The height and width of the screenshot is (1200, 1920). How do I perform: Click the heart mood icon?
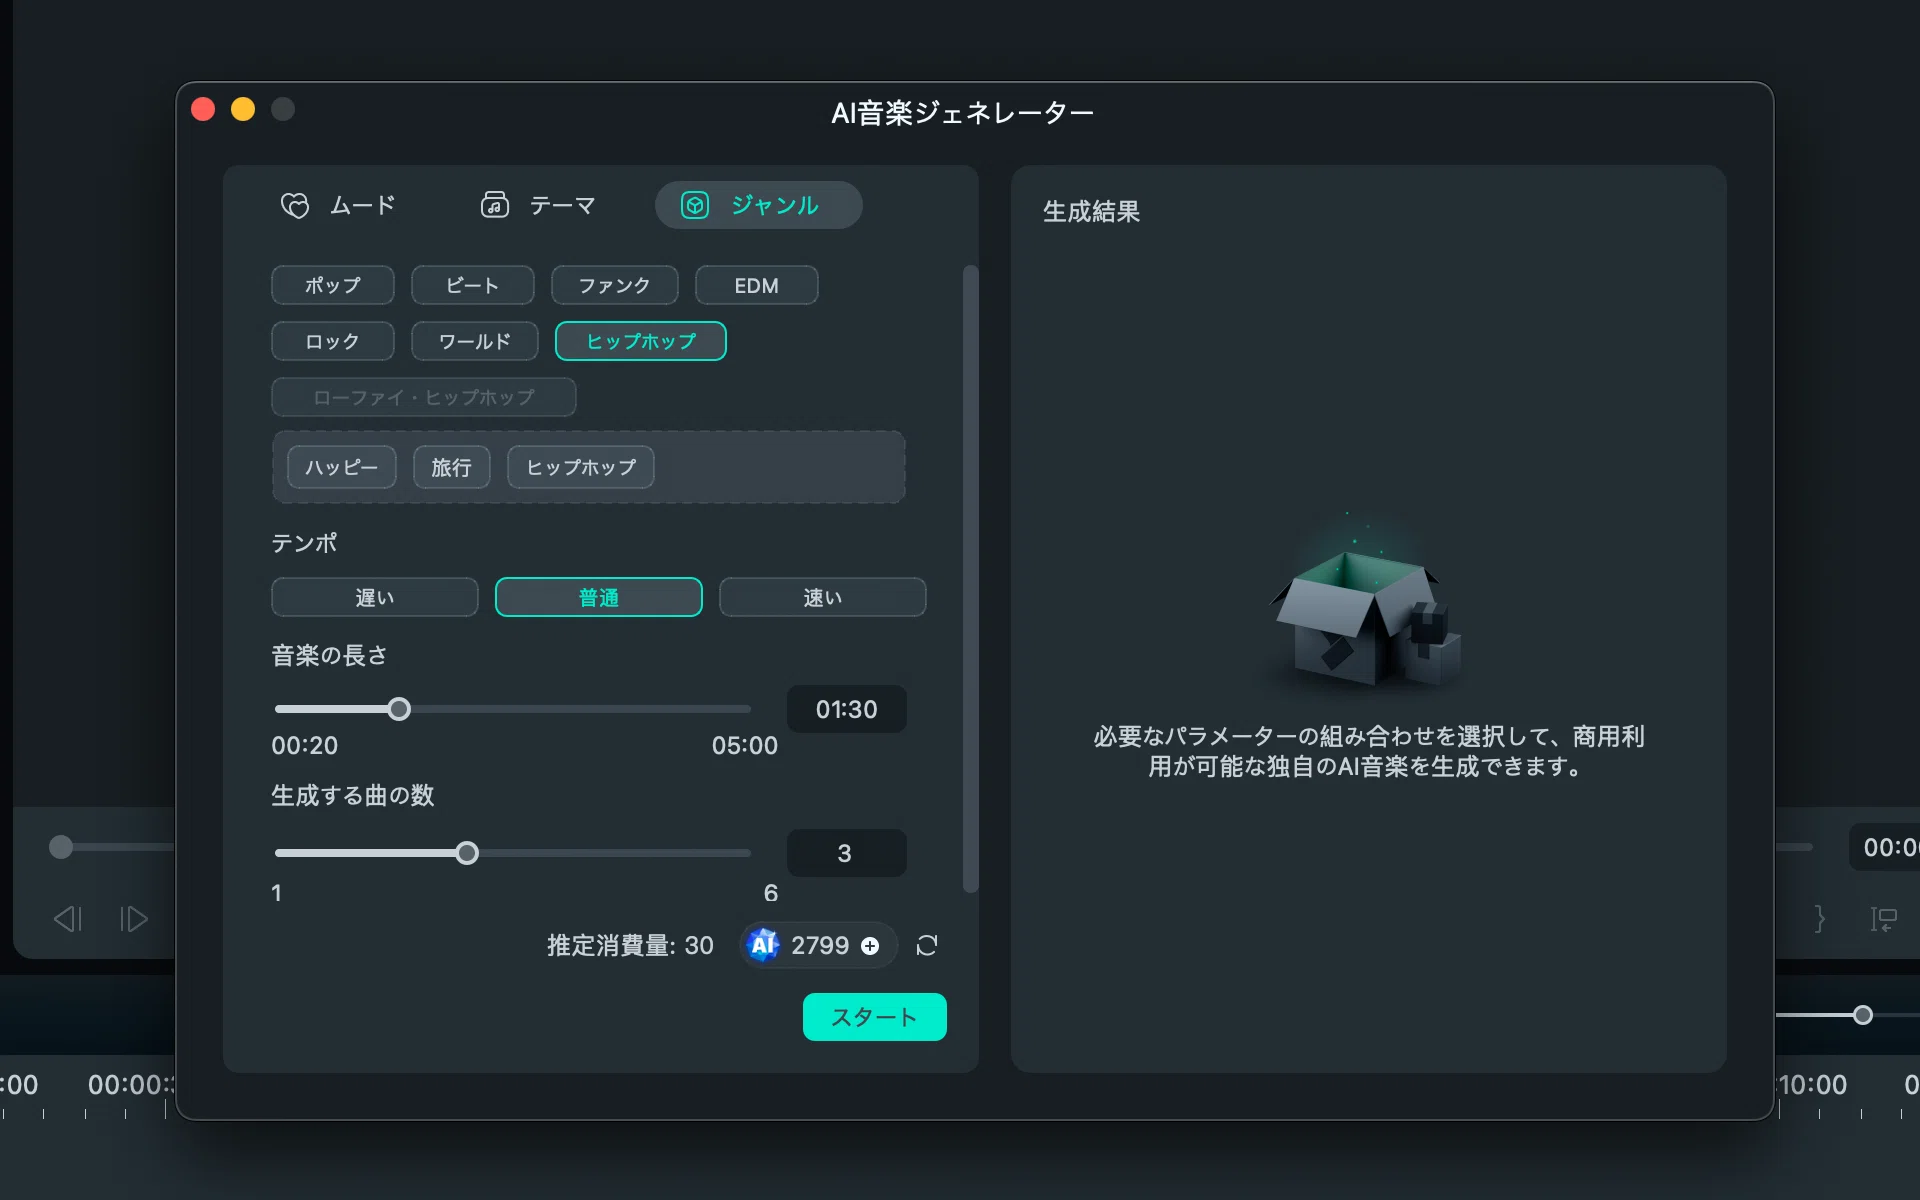[295, 205]
